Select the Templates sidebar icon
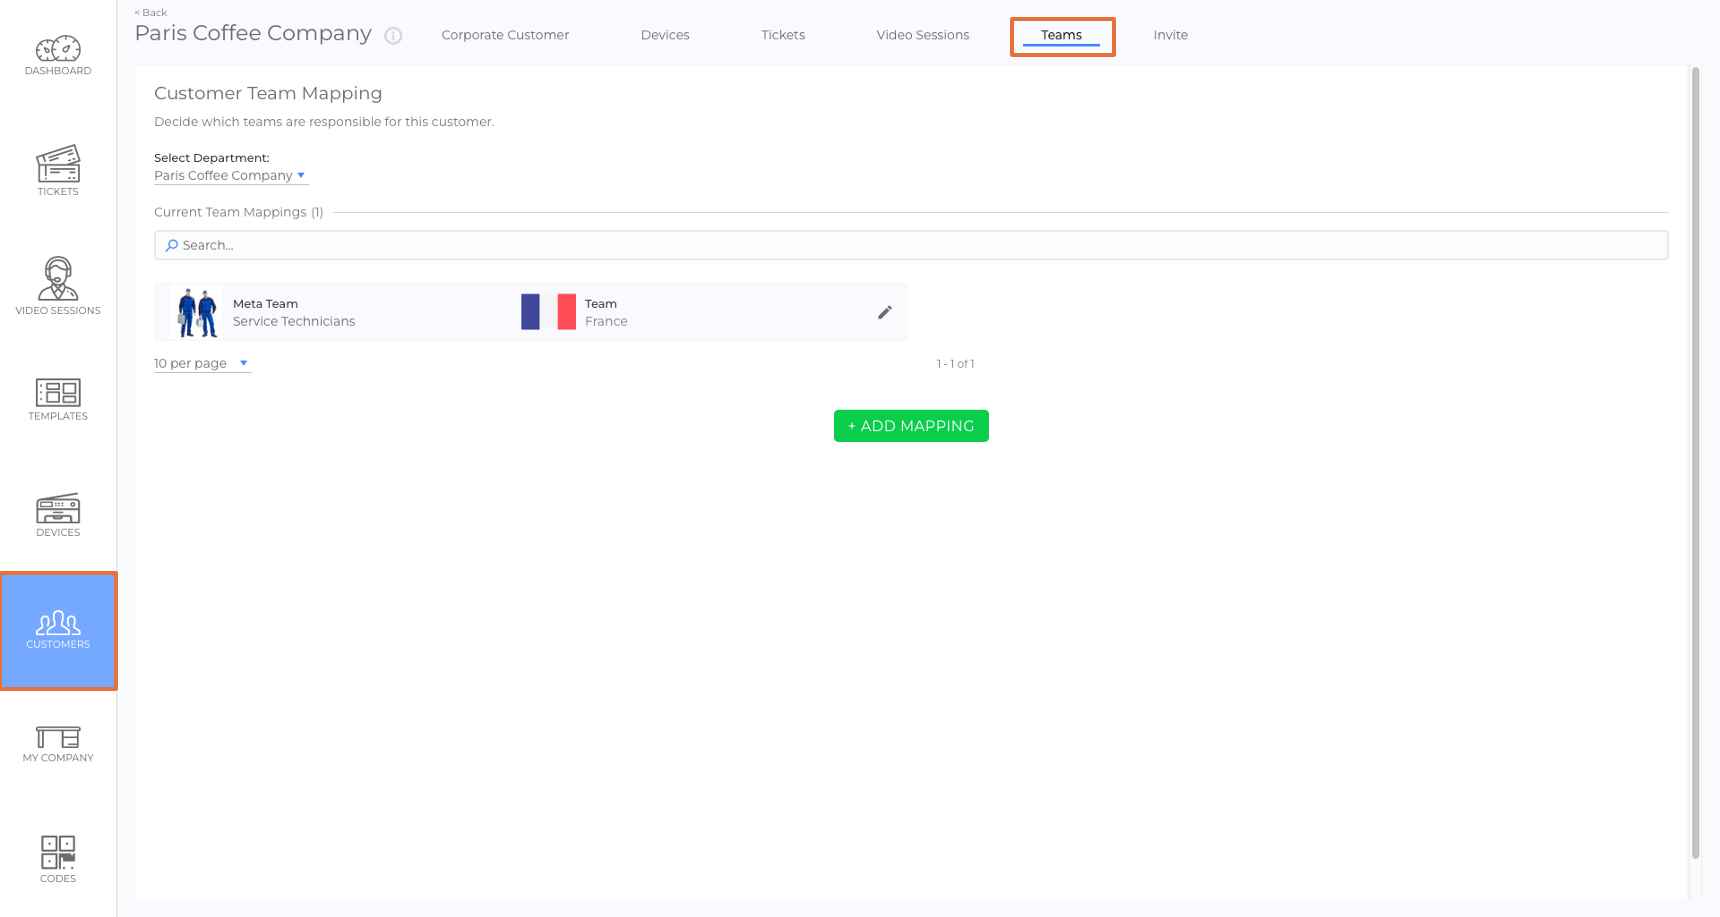The image size is (1720, 917). pos(58,400)
